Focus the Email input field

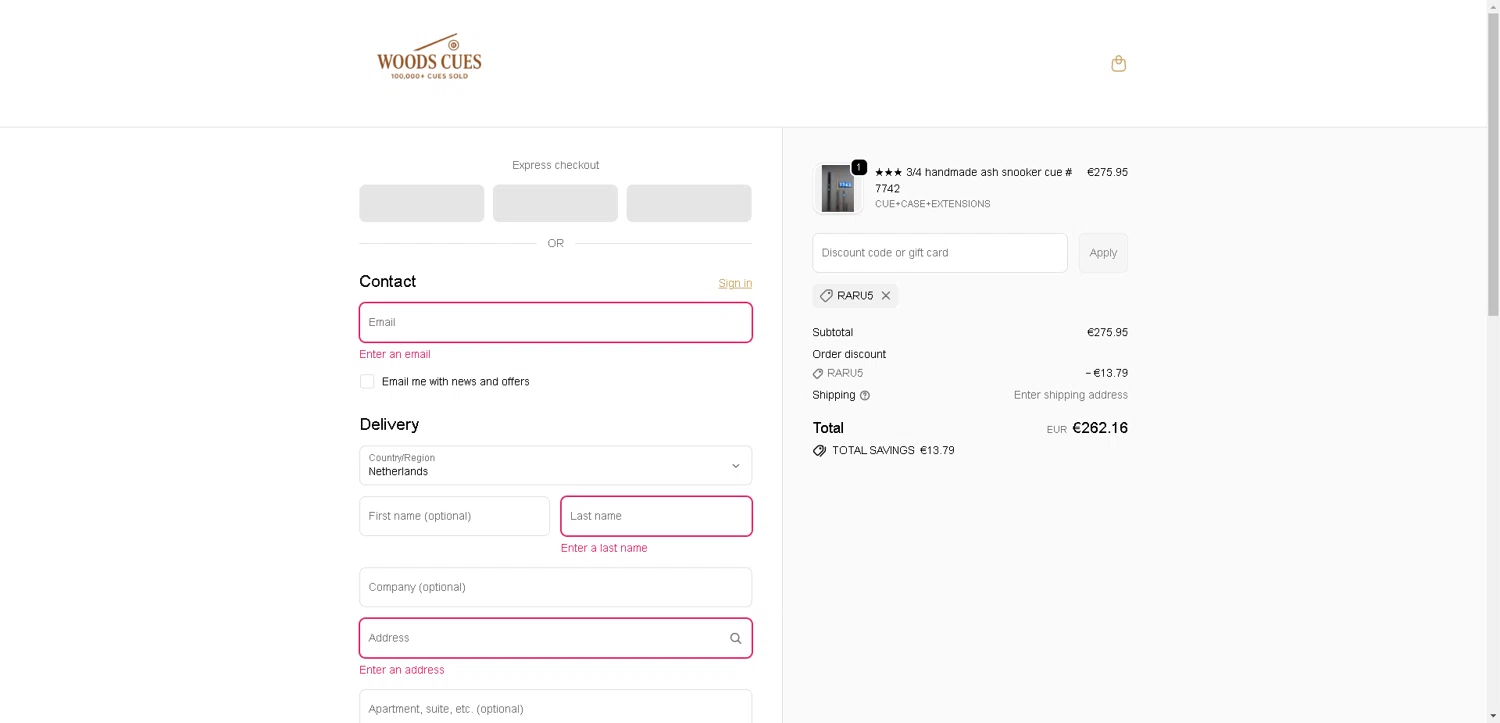click(556, 322)
